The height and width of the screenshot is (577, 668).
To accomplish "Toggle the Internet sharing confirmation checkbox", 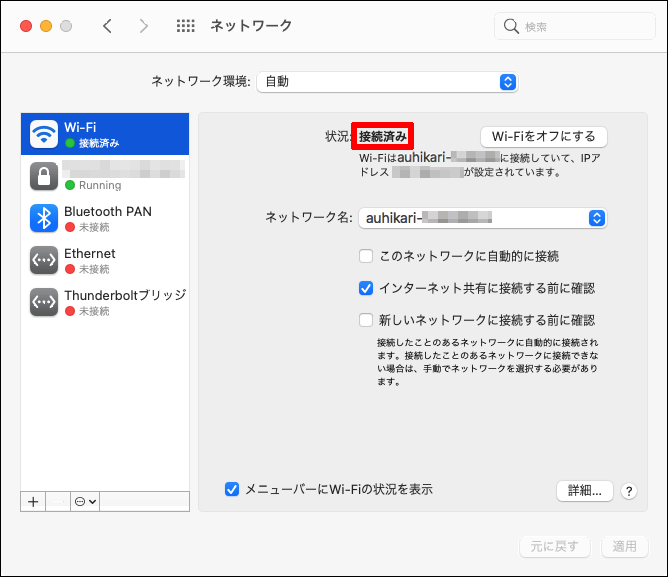I will 367,288.
